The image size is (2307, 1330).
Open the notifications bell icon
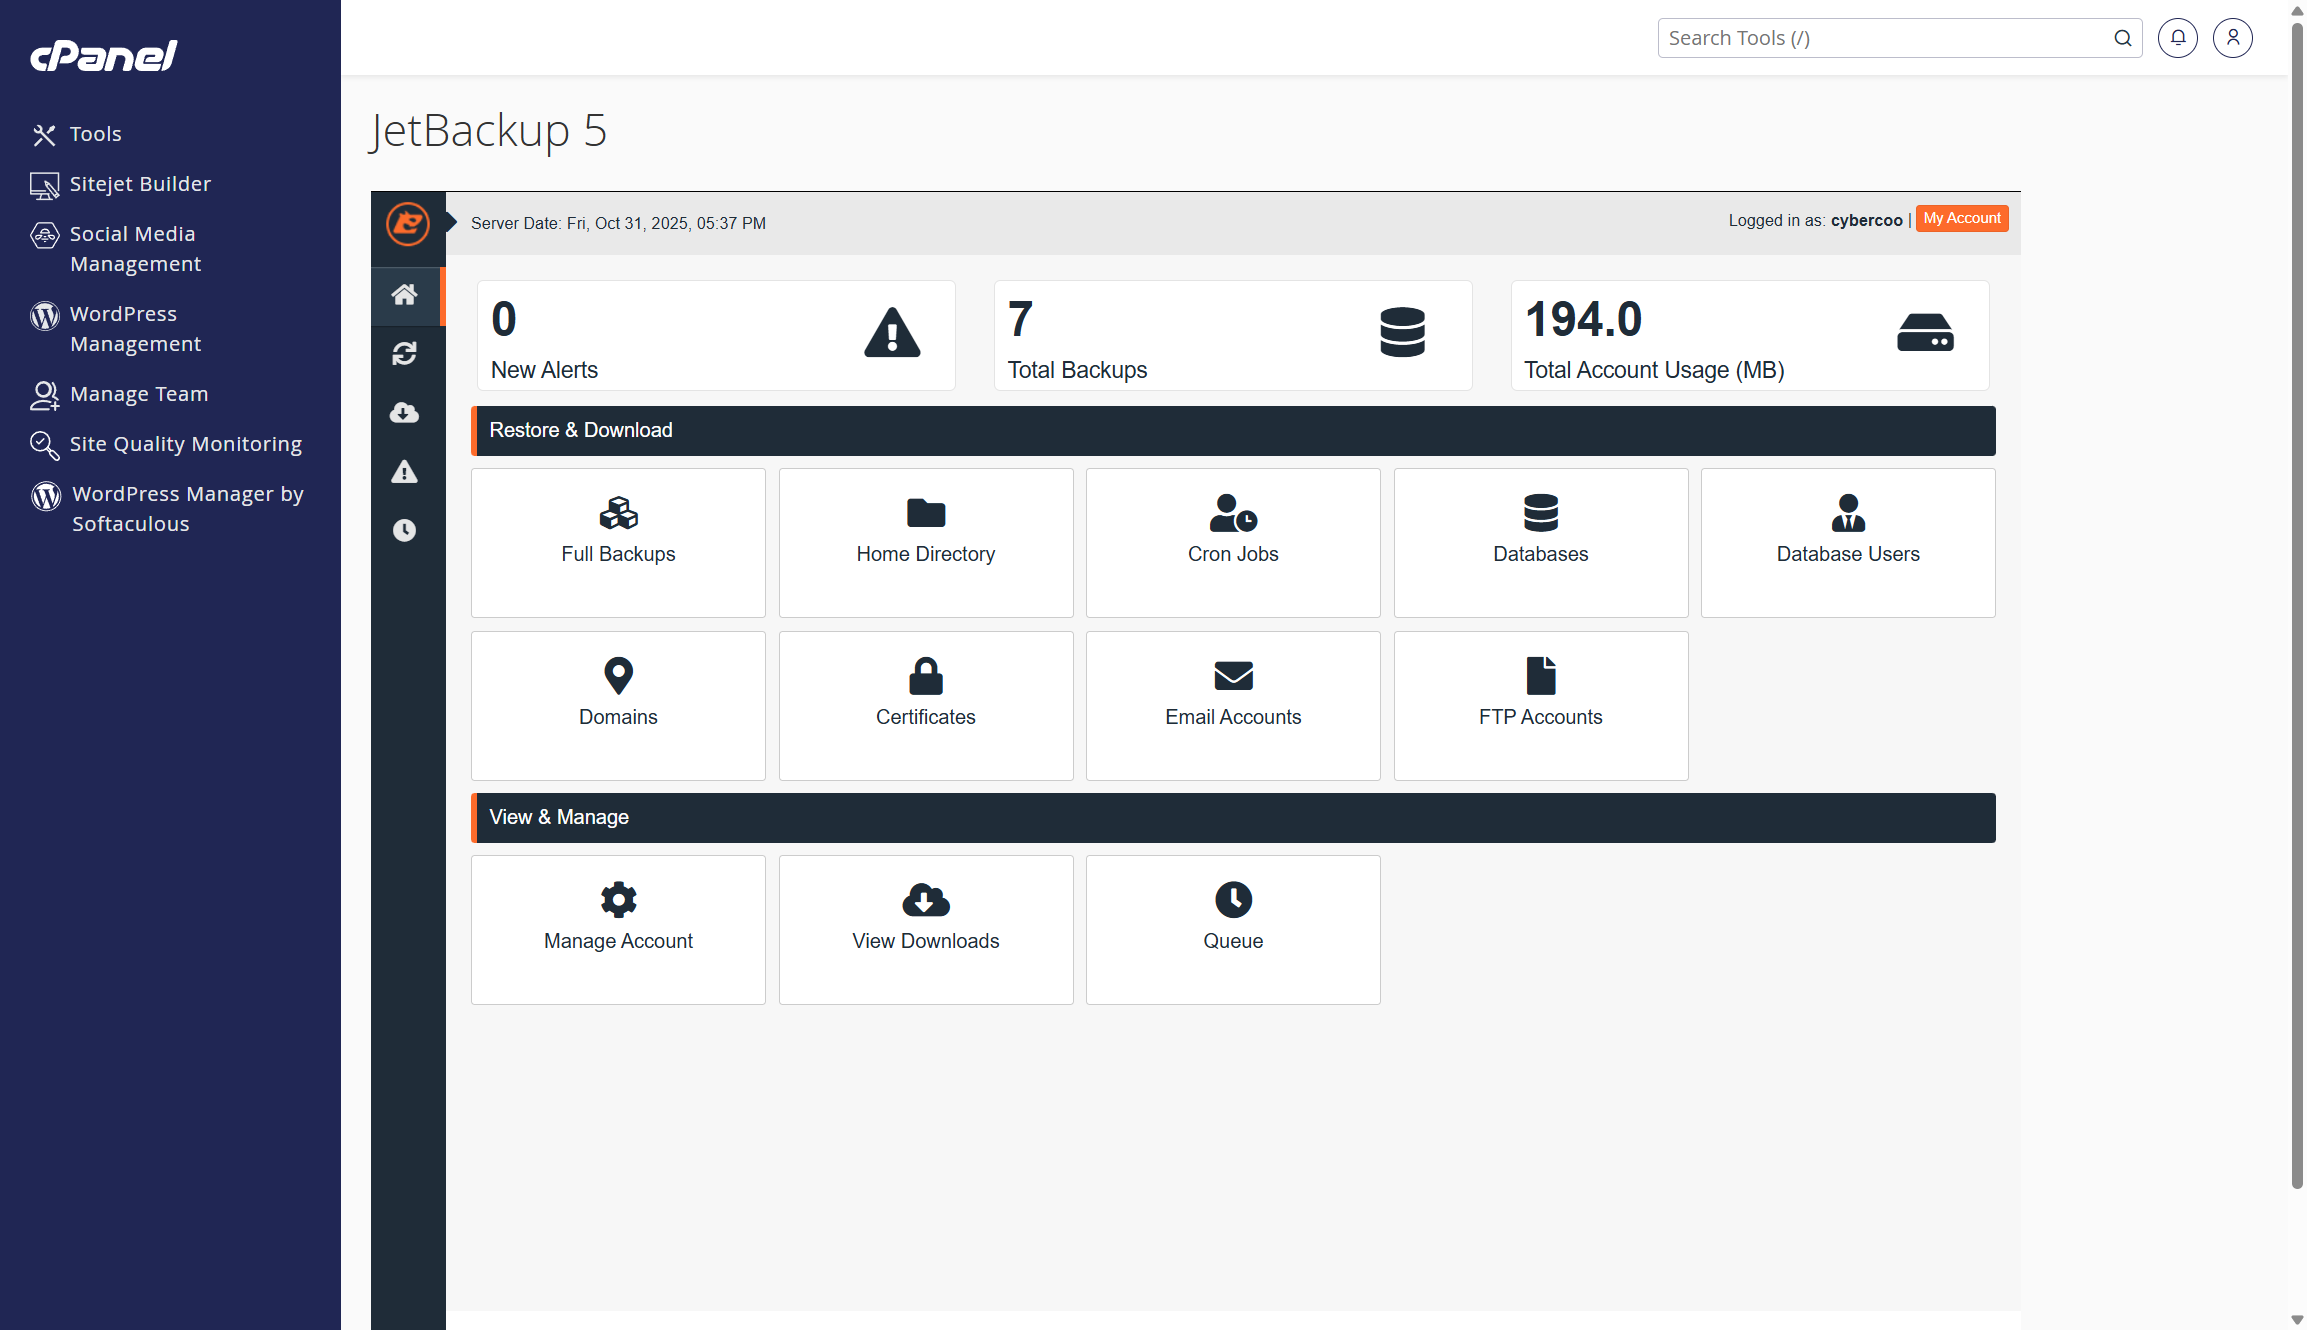click(2177, 38)
